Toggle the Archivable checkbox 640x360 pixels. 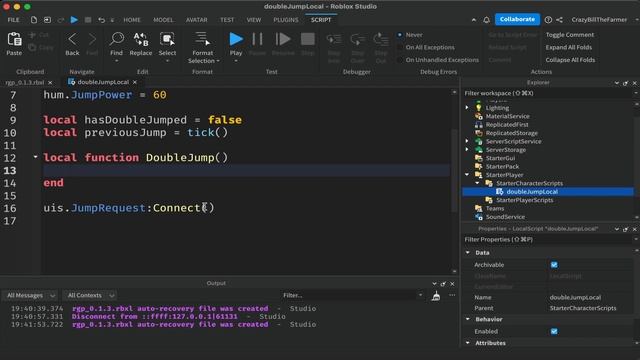(554, 265)
